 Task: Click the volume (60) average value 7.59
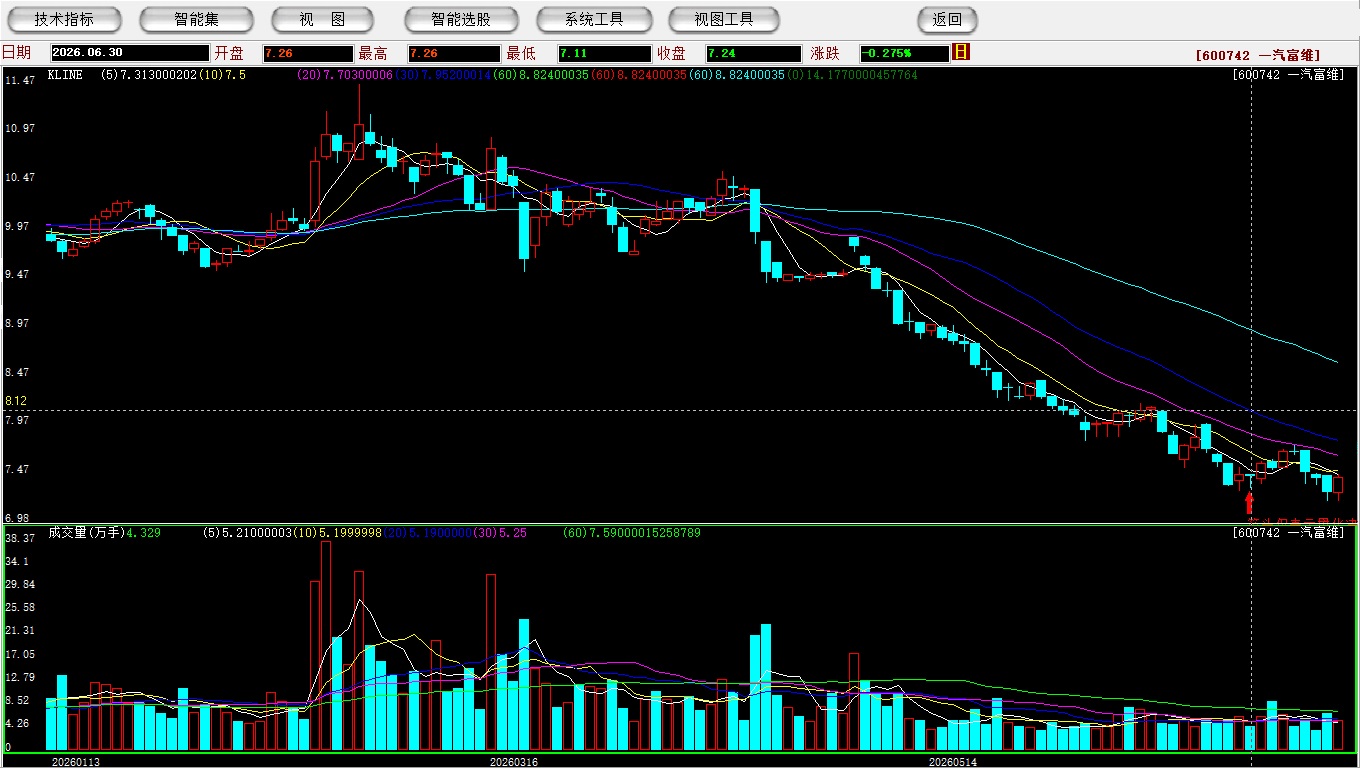(632, 533)
